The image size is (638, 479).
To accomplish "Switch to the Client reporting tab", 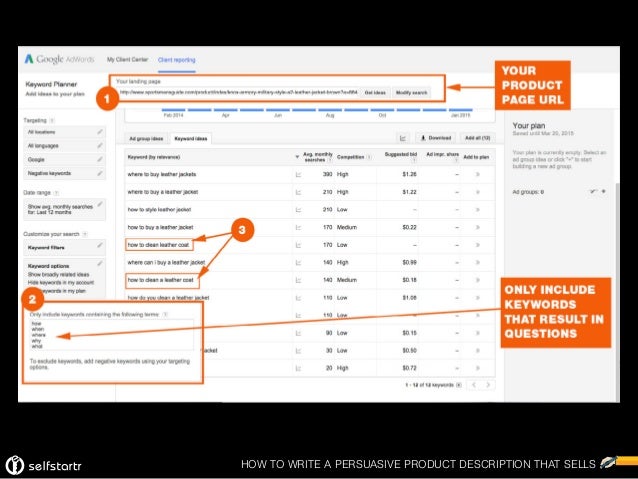I will (177, 60).
